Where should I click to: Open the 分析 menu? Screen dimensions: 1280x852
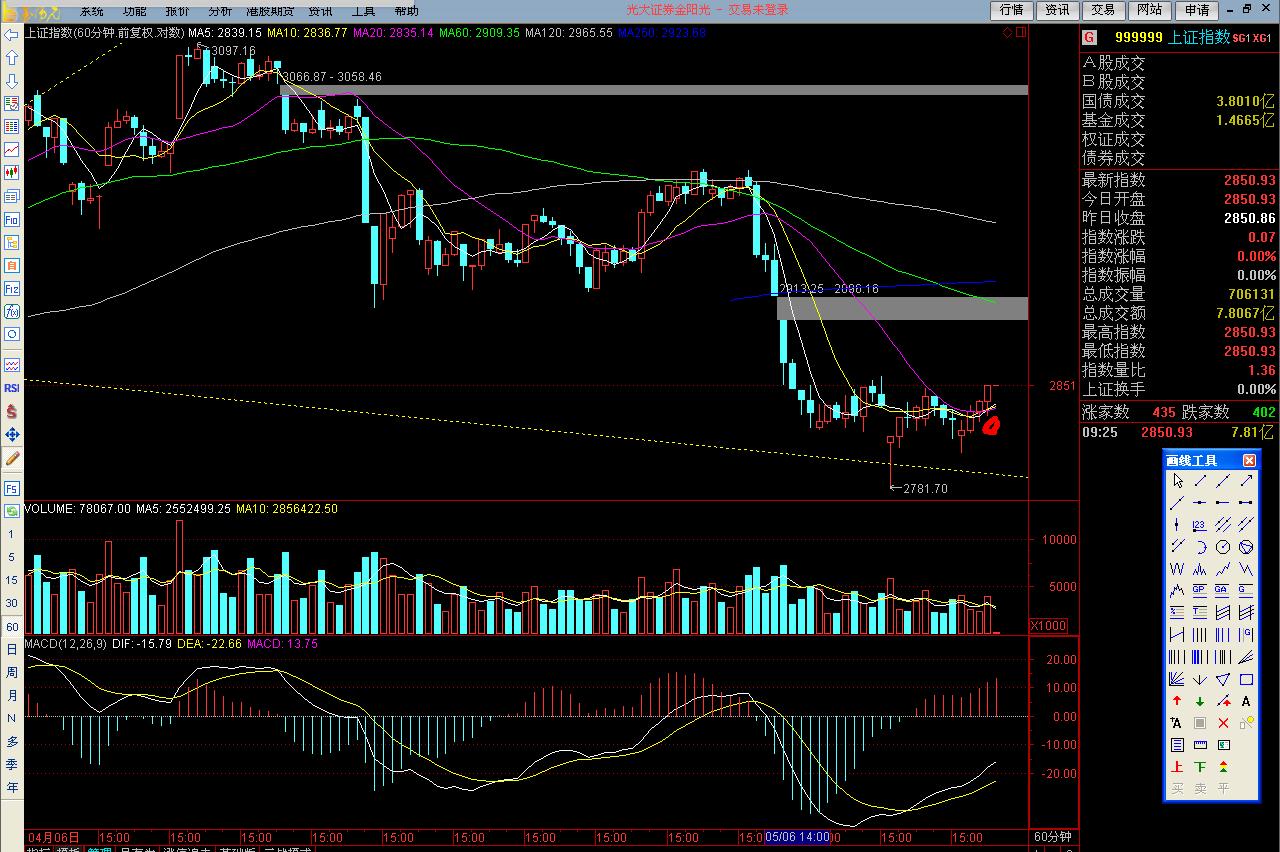pyautogui.click(x=220, y=11)
